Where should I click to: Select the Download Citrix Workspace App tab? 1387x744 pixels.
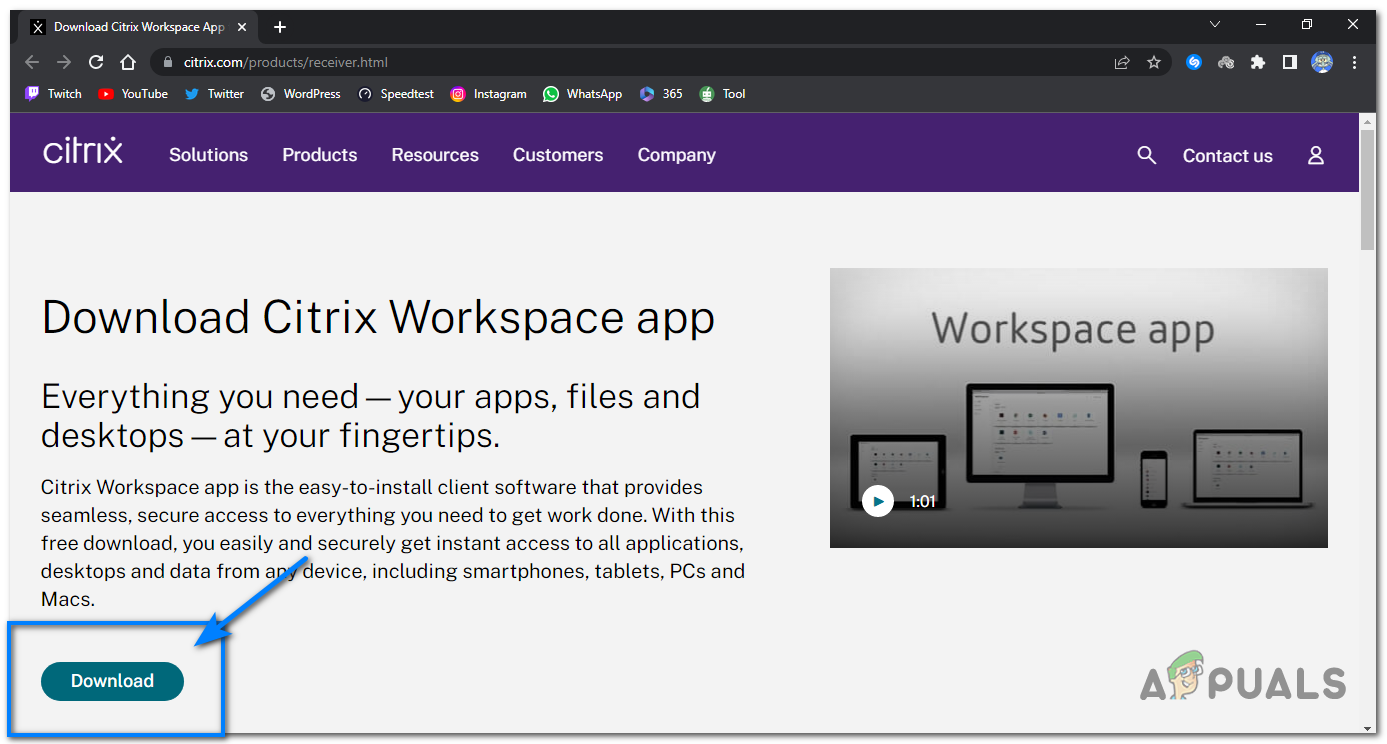pos(140,27)
